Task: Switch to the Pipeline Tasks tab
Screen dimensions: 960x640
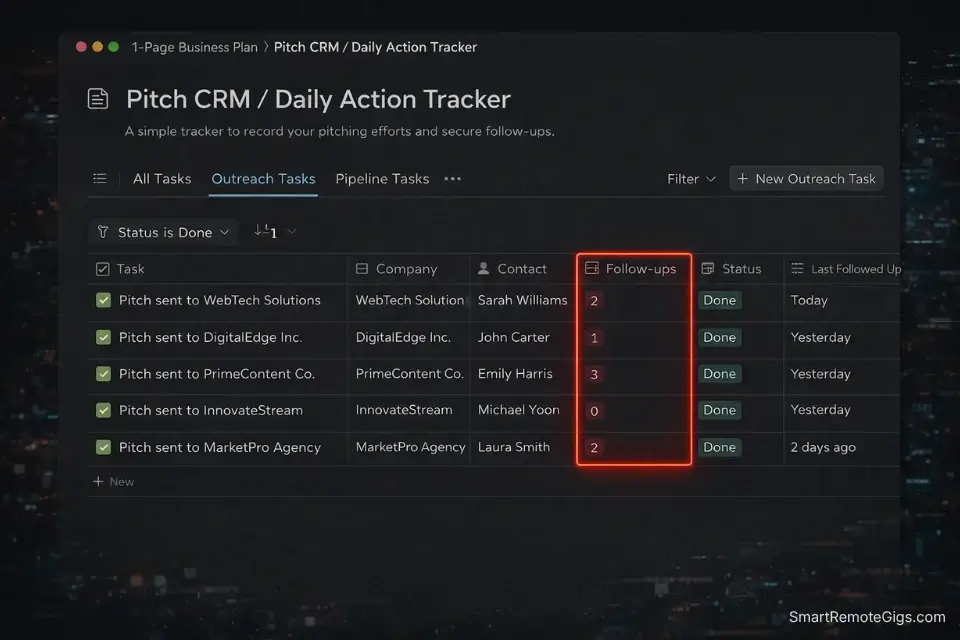Action: coord(382,178)
